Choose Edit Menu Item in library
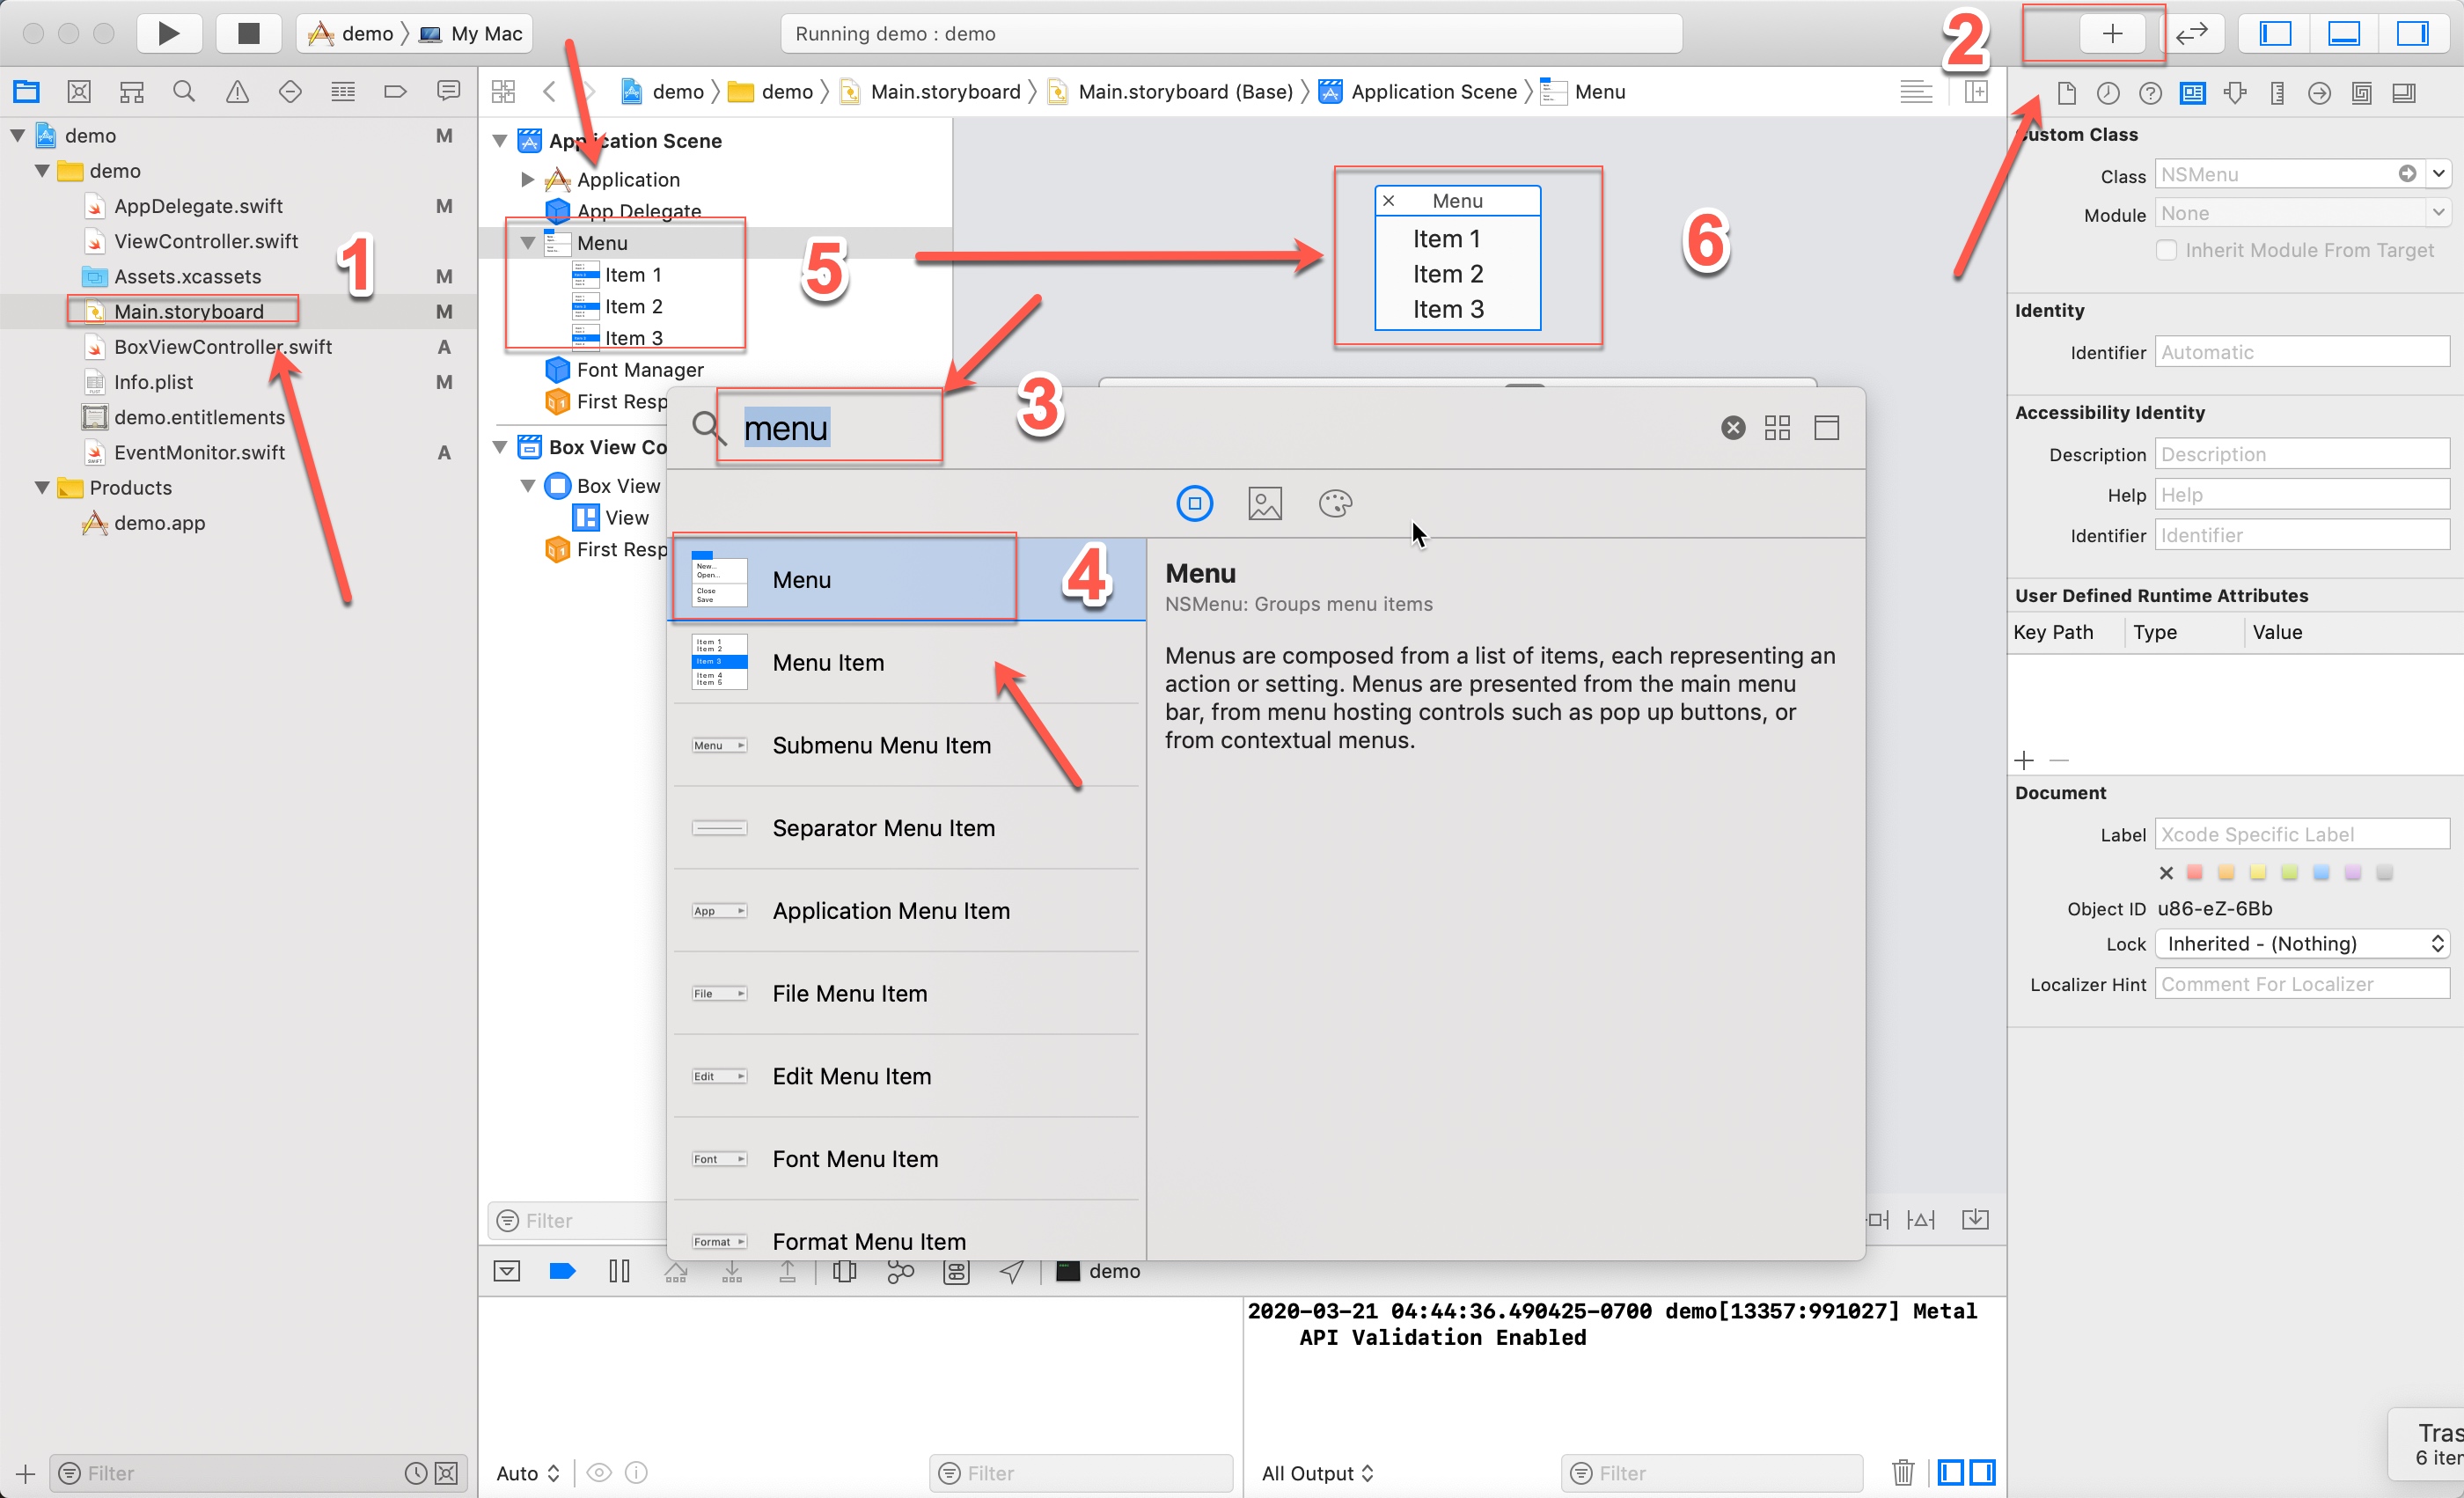The image size is (2464, 1498). click(x=906, y=1076)
